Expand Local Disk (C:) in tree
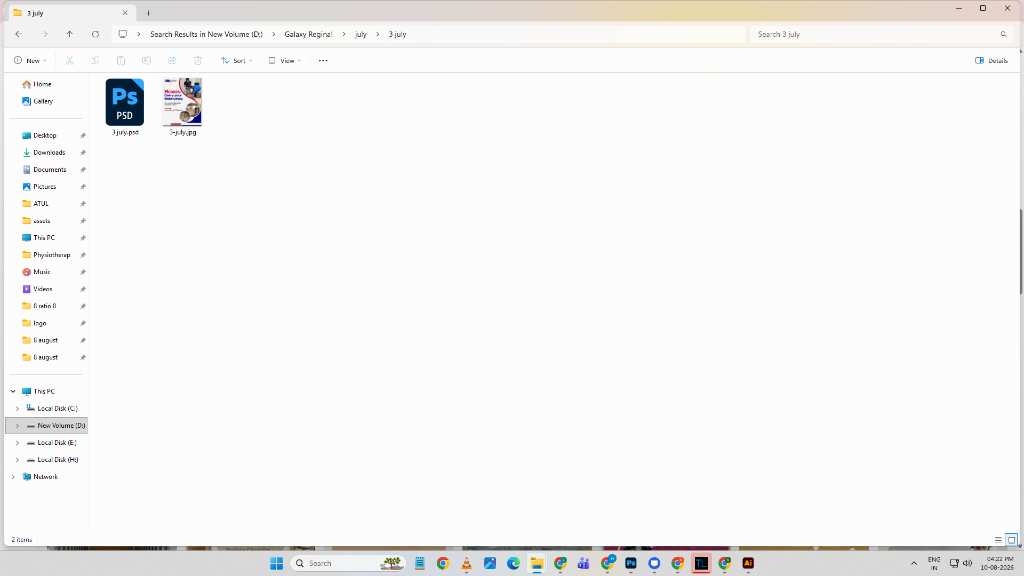1024x576 pixels. [18, 408]
